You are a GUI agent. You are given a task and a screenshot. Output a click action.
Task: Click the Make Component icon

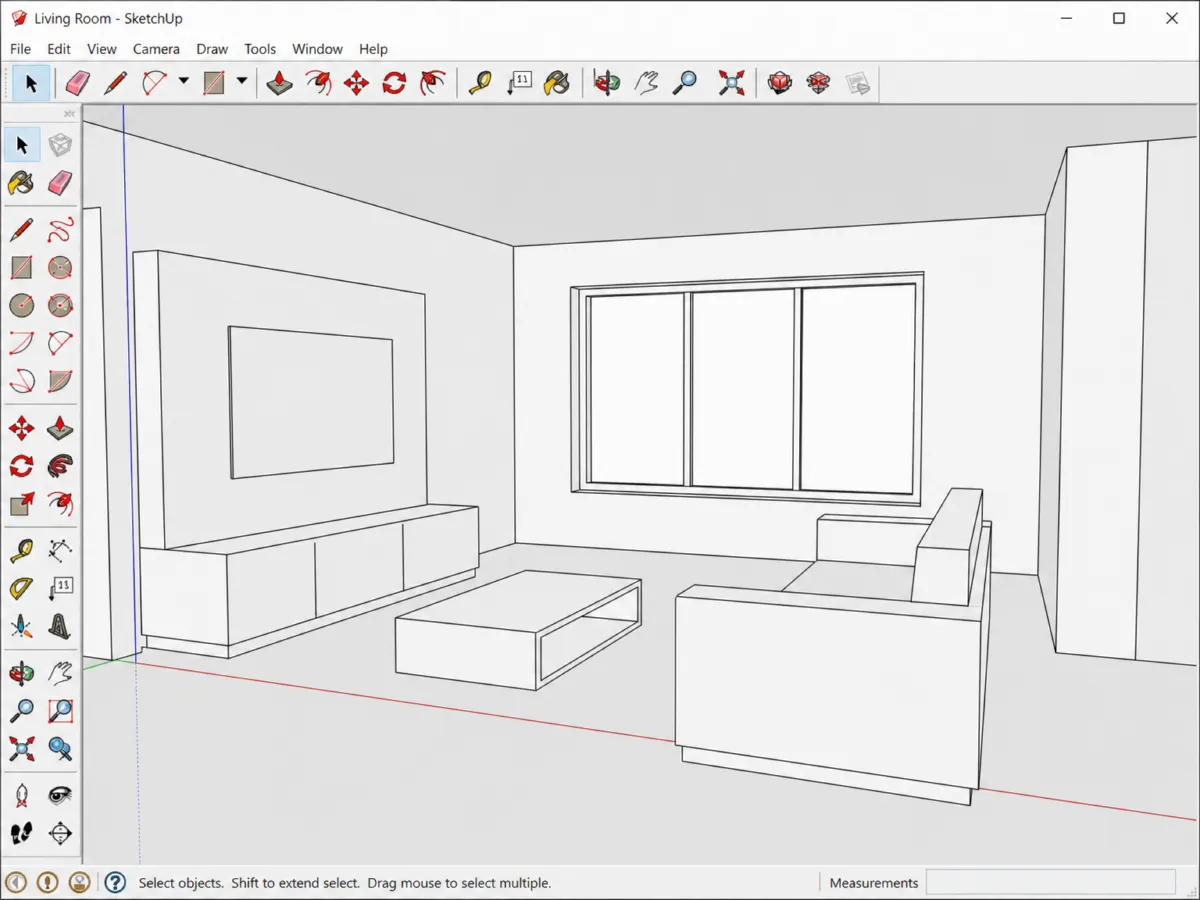pos(60,145)
